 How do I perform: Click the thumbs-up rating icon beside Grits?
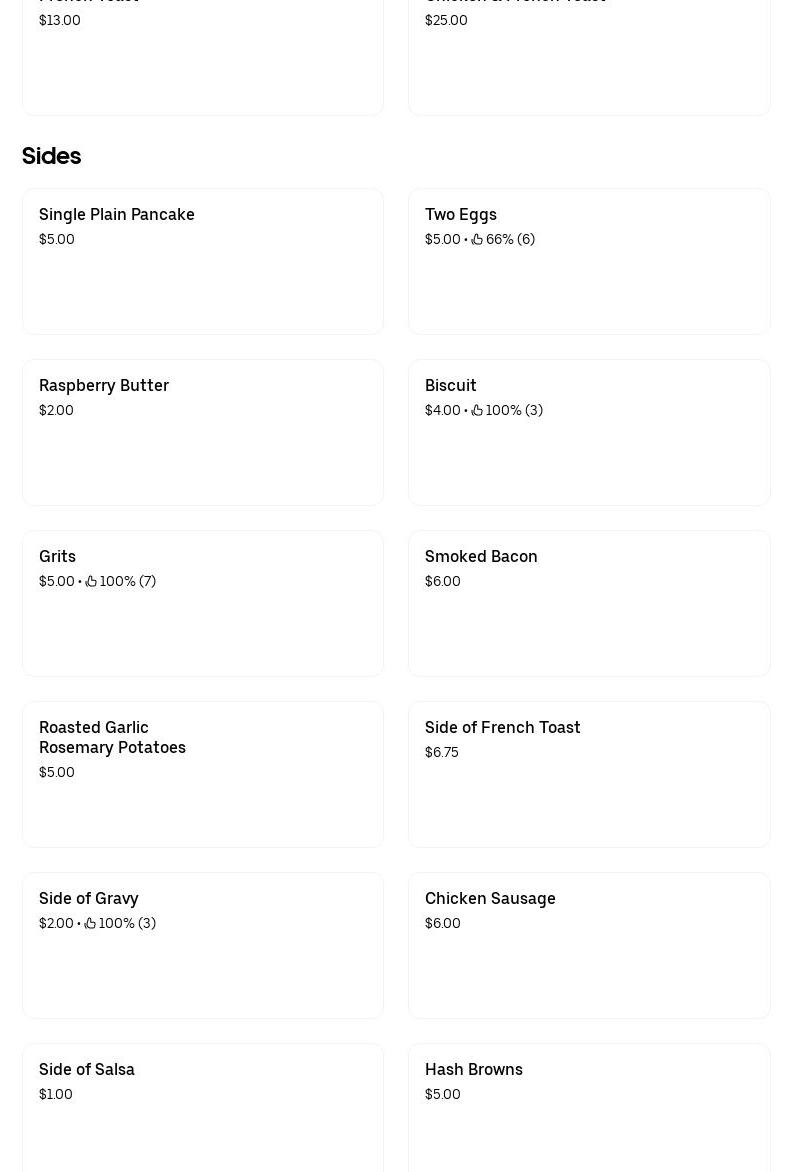point(91,581)
